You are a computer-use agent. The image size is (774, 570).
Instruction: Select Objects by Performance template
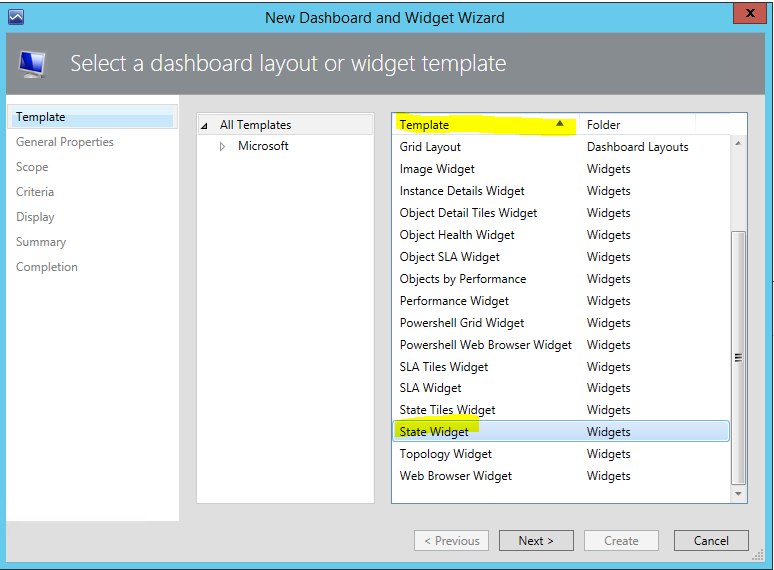point(561,279)
